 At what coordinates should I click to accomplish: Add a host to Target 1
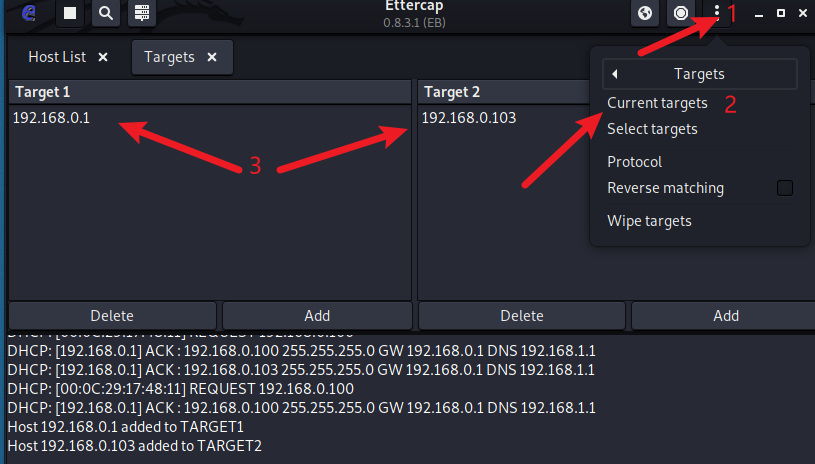tap(317, 315)
